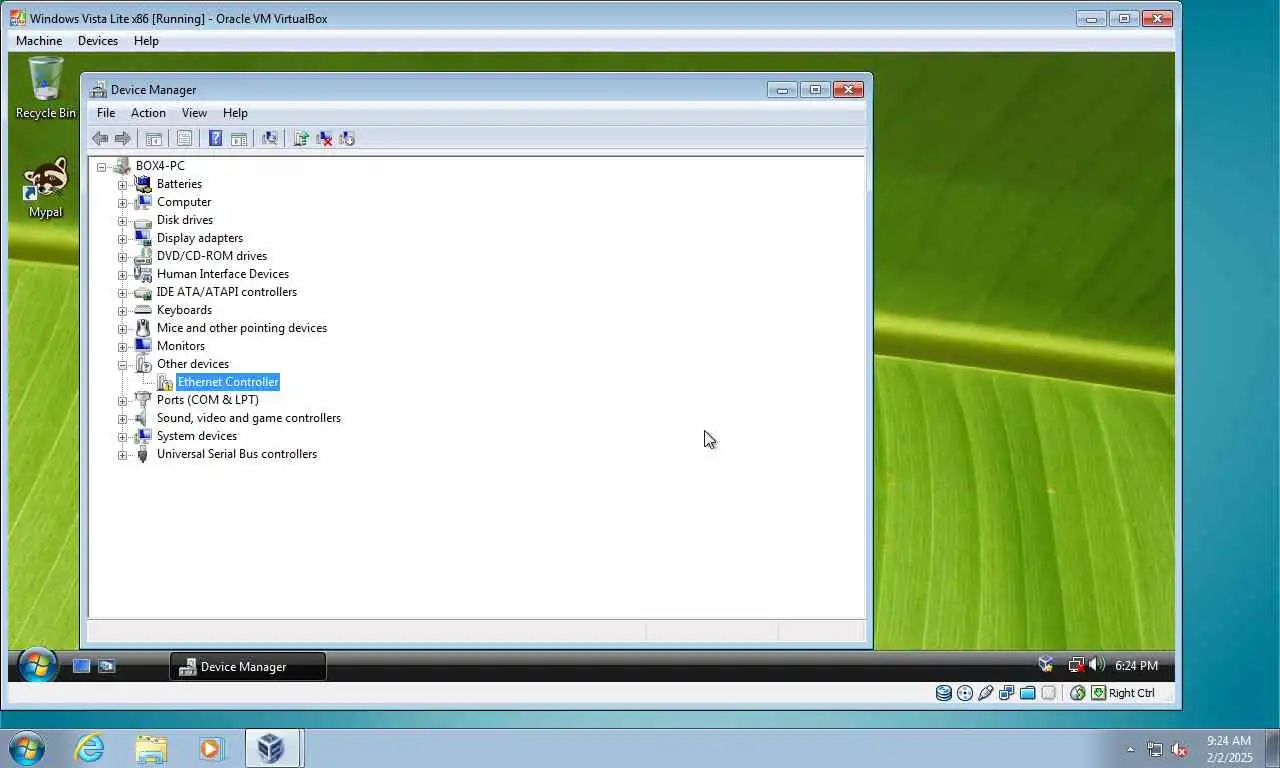Open VirtualBox Machine menu
Screen dimensions: 1280x768
[39, 41]
